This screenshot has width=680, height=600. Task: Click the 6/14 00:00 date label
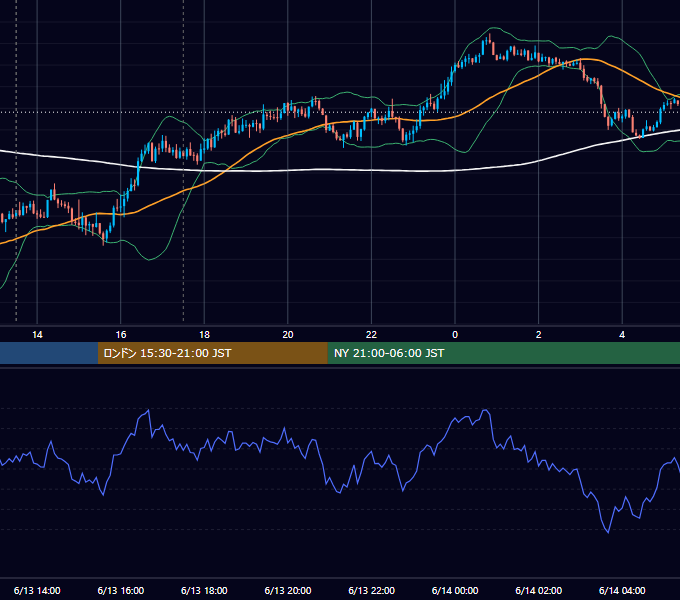(455, 590)
